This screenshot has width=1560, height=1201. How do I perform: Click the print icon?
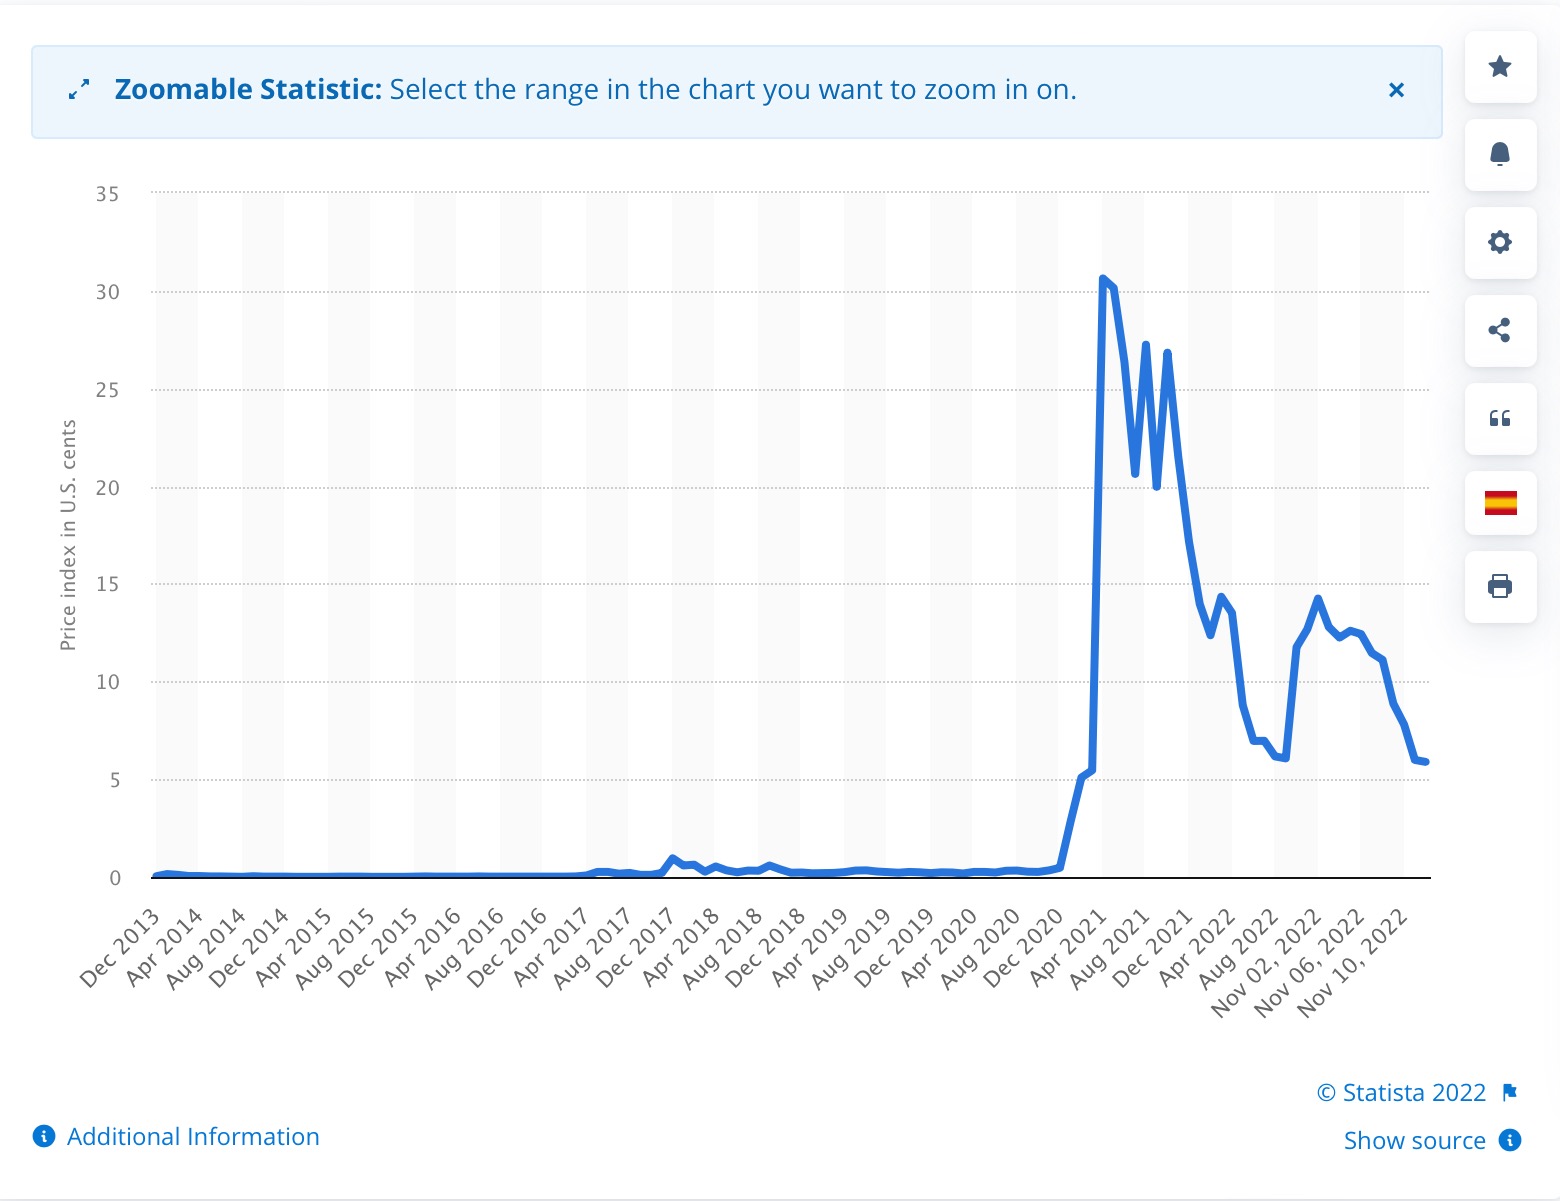pyautogui.click(x=1500, y=586)
